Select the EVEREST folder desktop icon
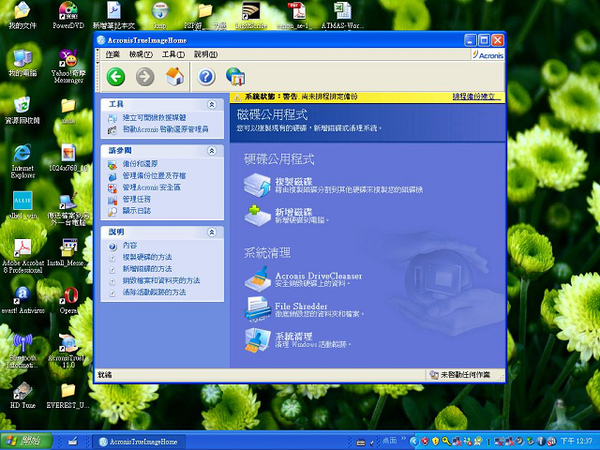This screenshot has height=450, width=600. [x=68, y=395]
